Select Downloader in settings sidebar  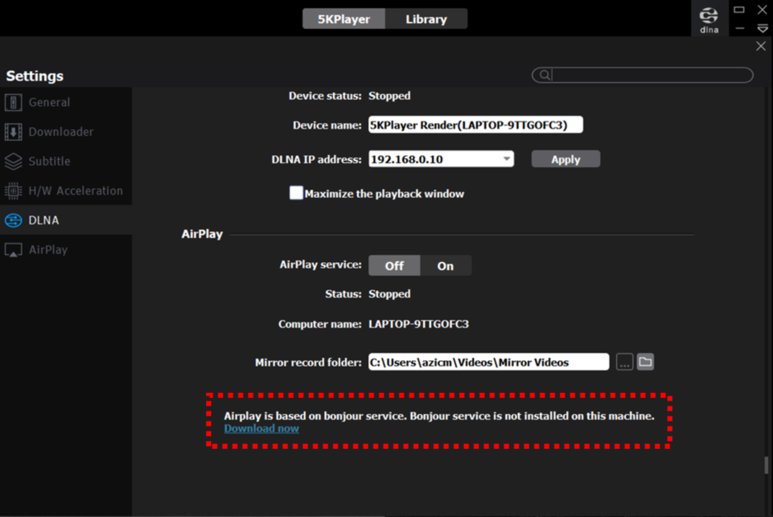click(x=66, y=132)
